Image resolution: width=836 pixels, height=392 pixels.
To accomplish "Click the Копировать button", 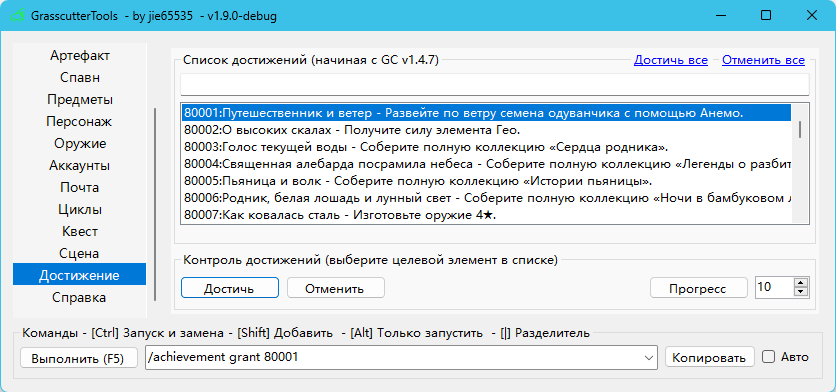I will pyautogui.click(x=710, y=357).
